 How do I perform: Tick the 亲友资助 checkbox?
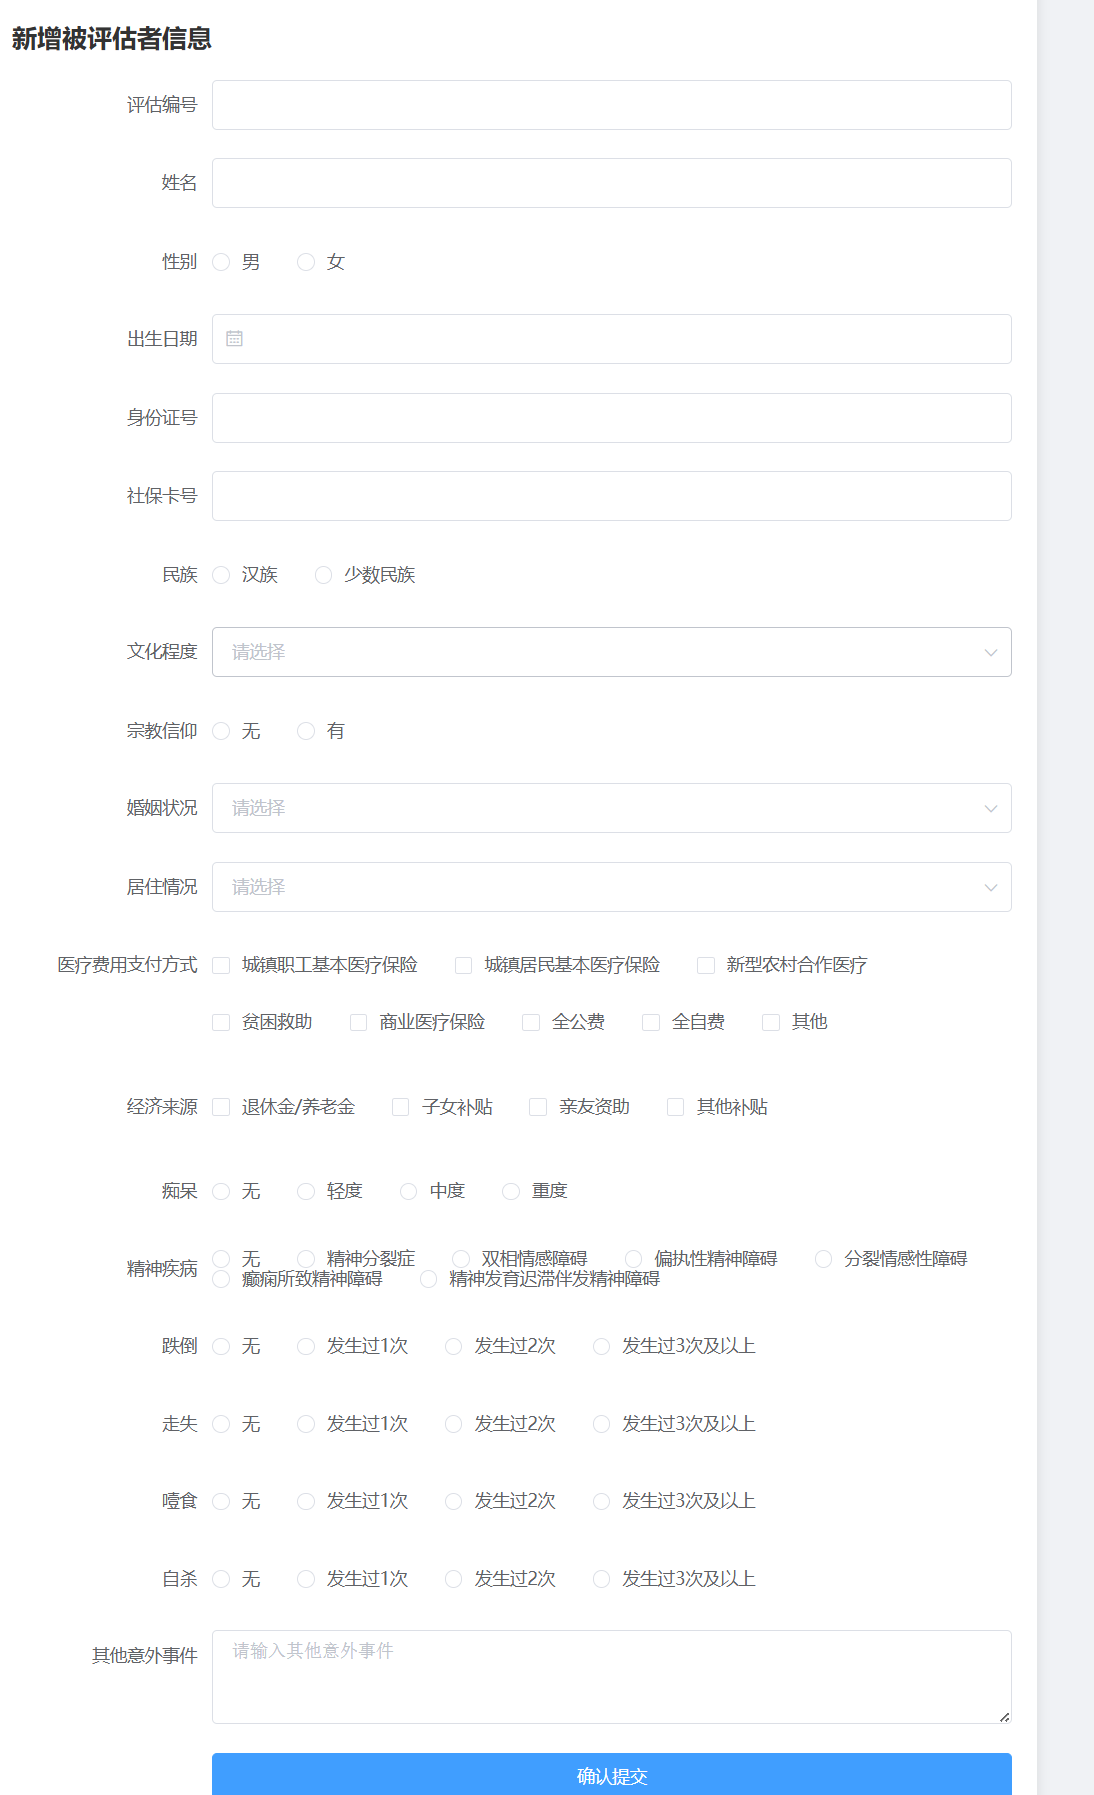(538, 1107)
